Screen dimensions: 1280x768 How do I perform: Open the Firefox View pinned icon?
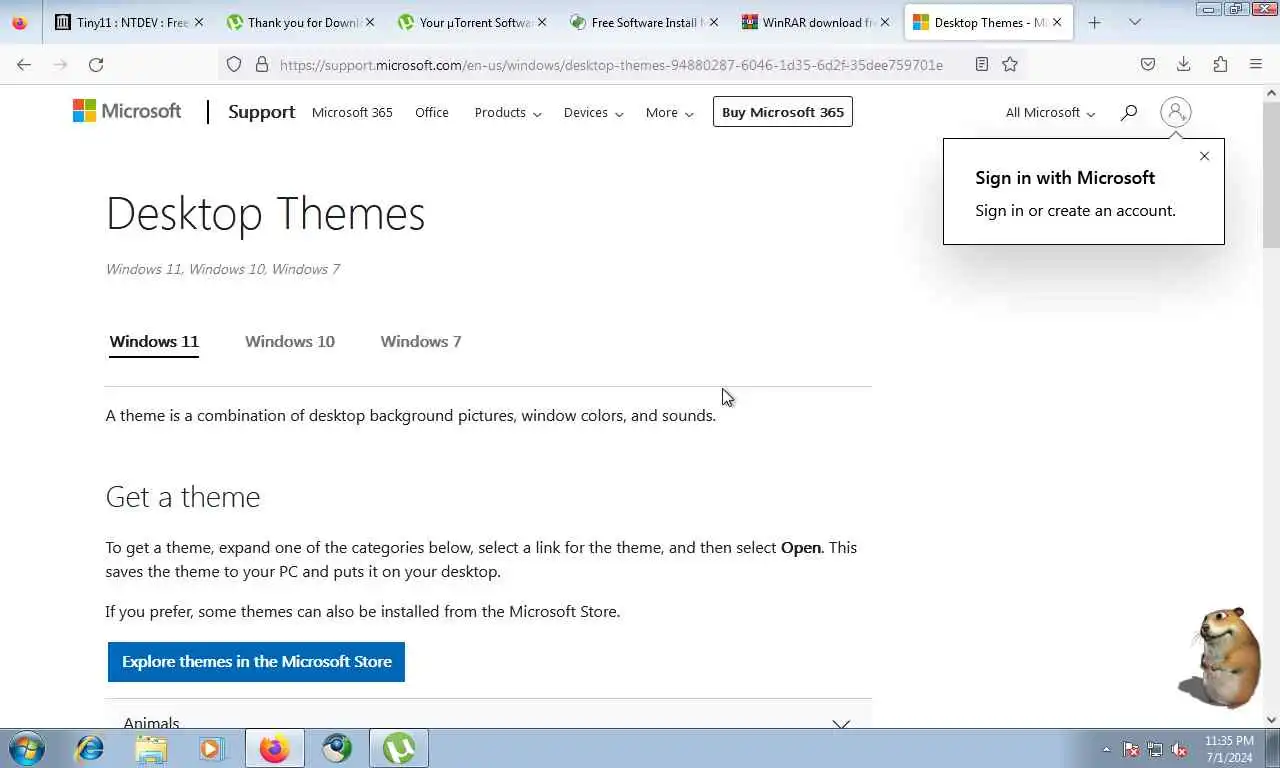tap(19, 22)
